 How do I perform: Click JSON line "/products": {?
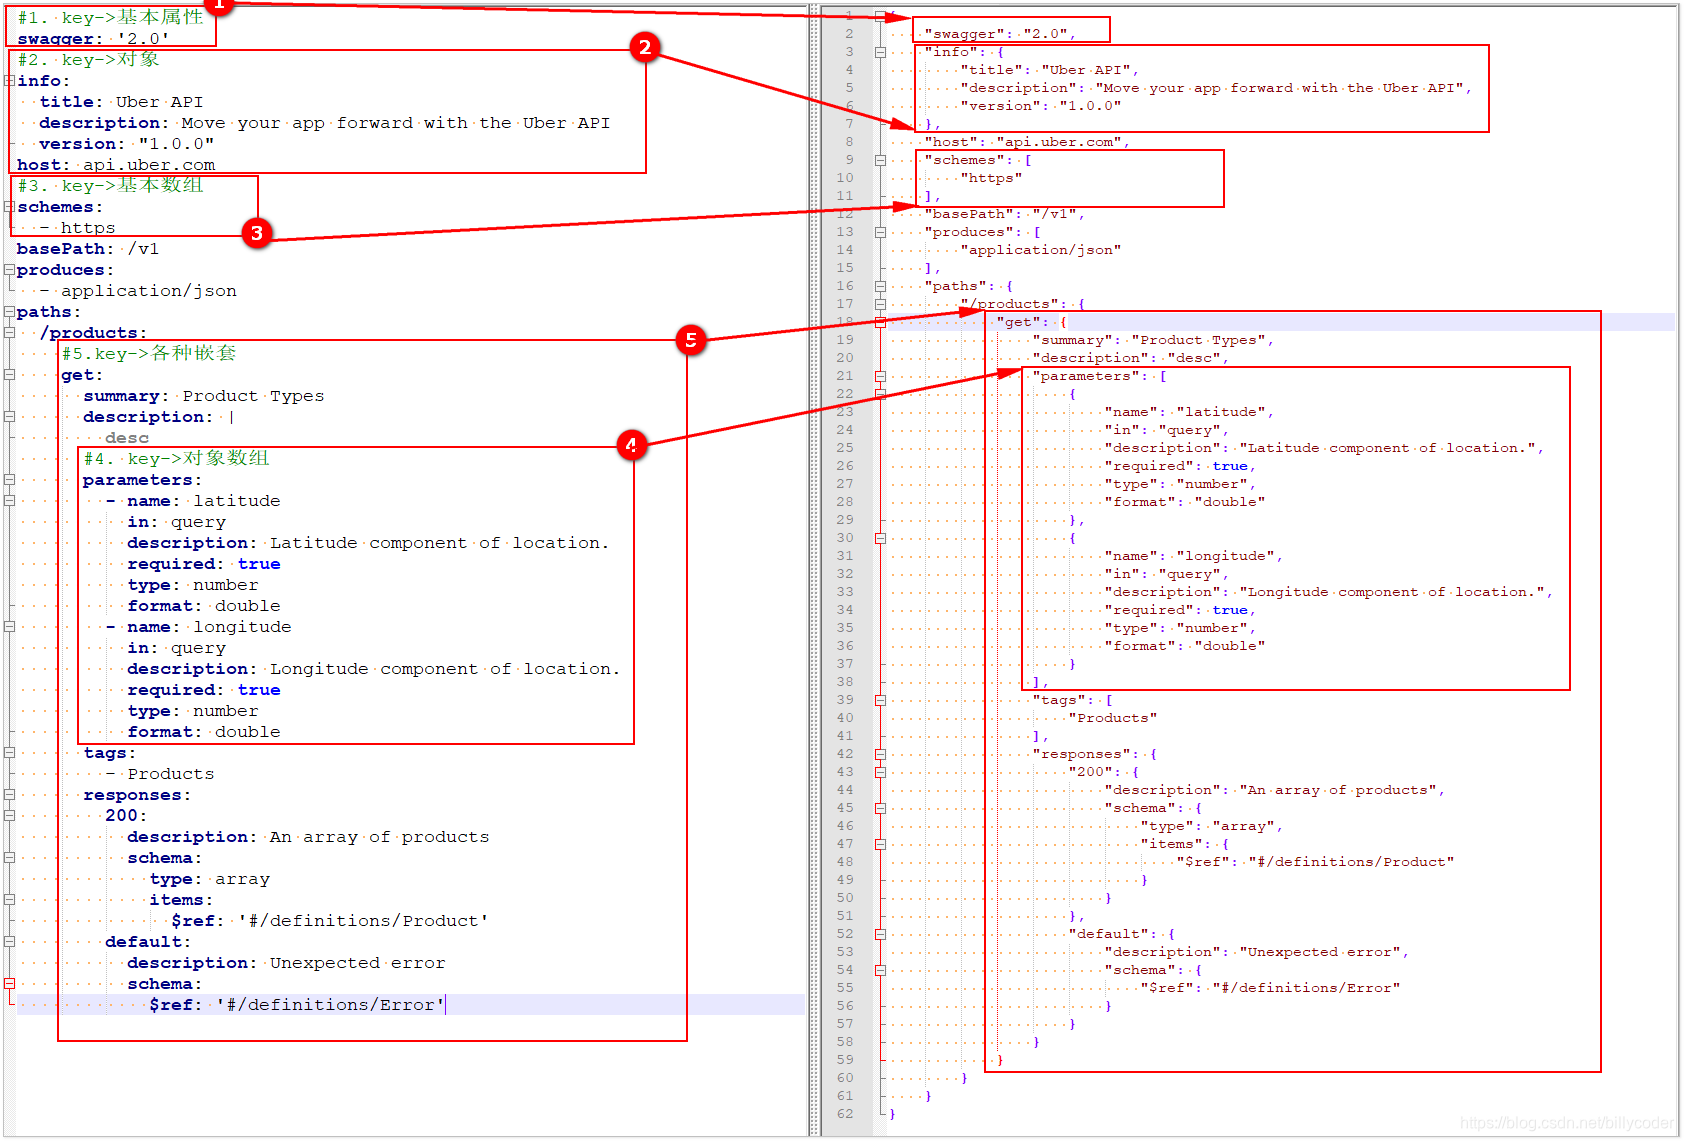pos(1022,304)
